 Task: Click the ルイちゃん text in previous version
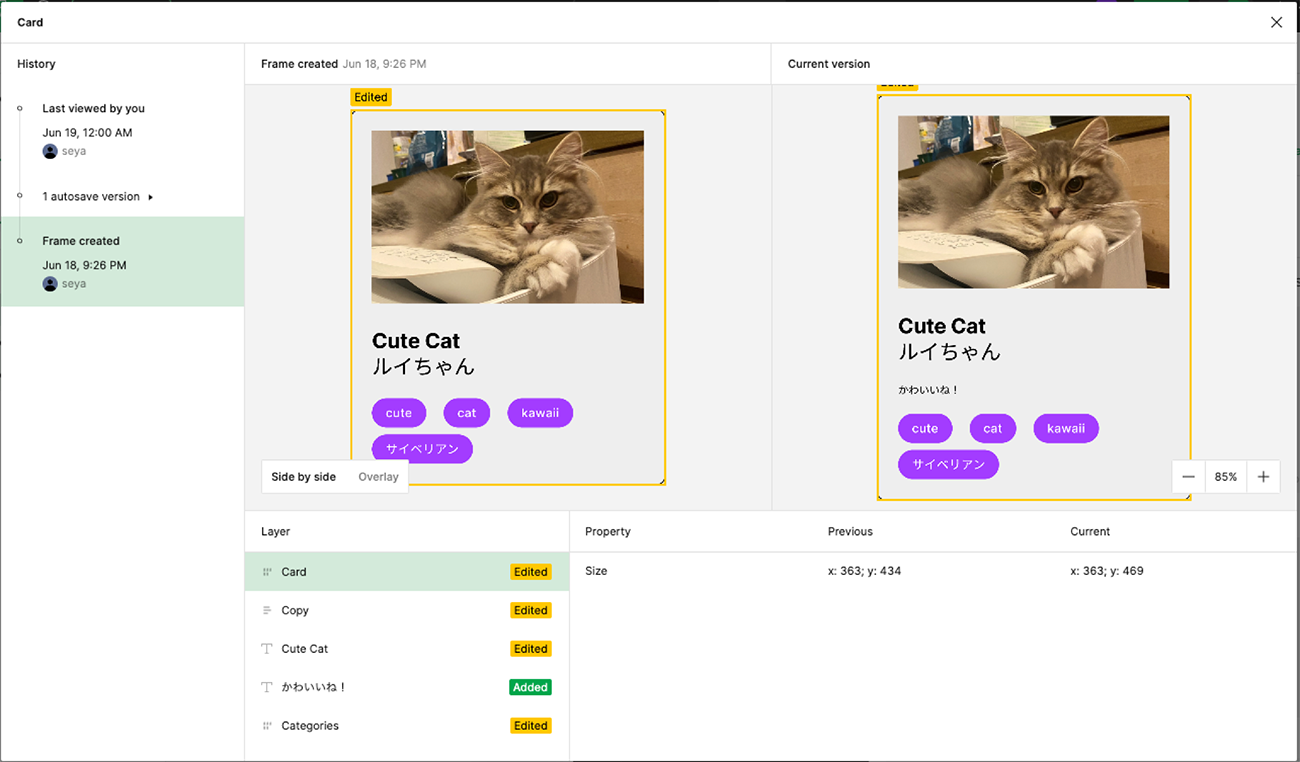[x=423, y=366]
